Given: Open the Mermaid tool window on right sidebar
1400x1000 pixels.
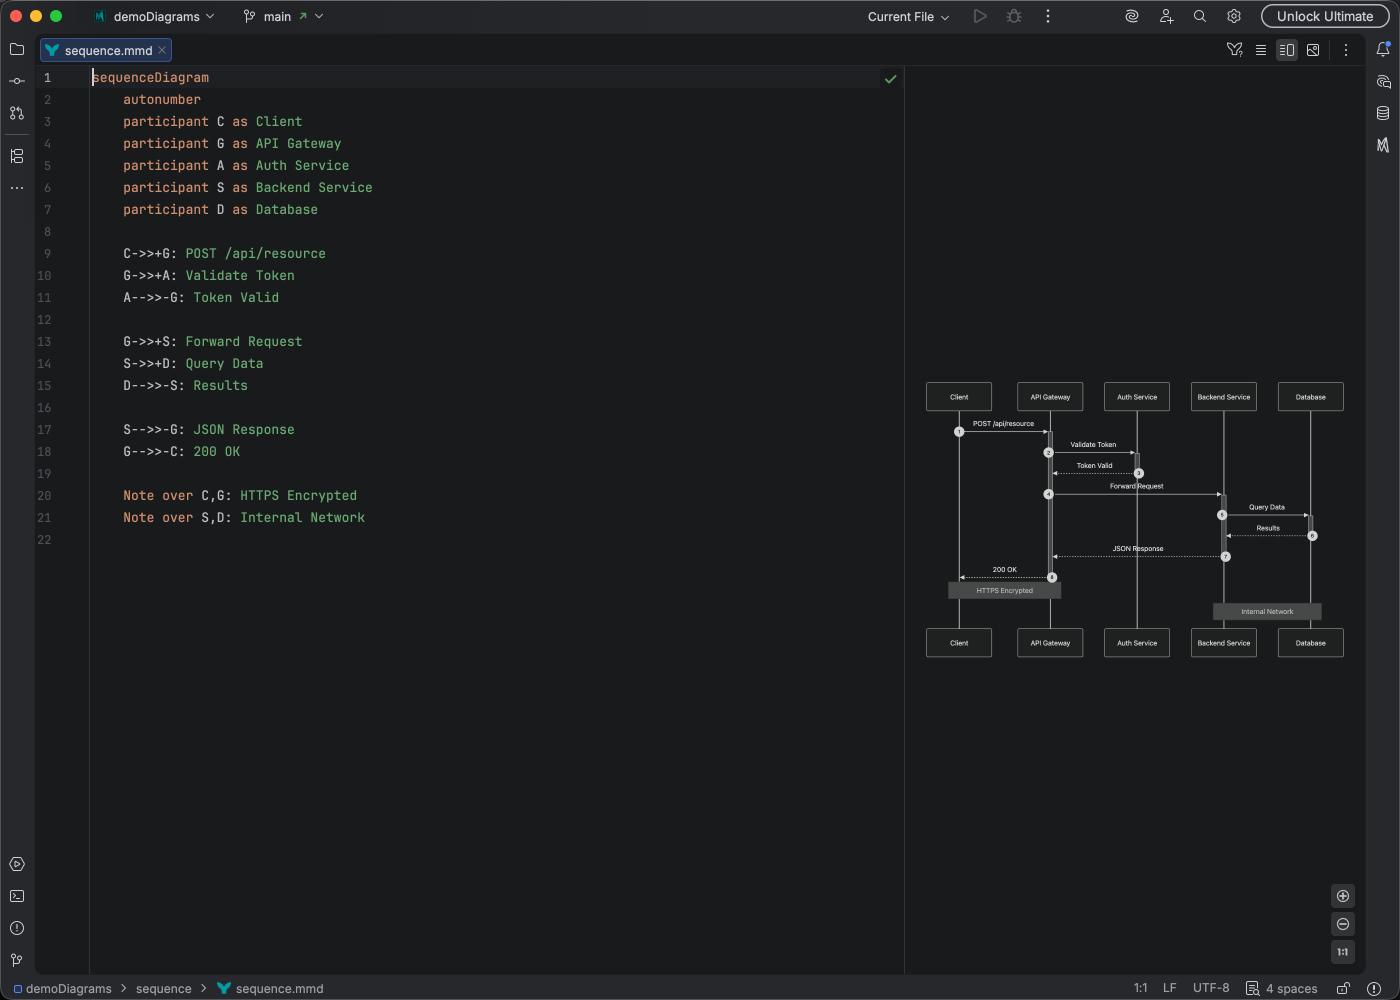Looking at the screenshot, I should [x=1384, y=144].
